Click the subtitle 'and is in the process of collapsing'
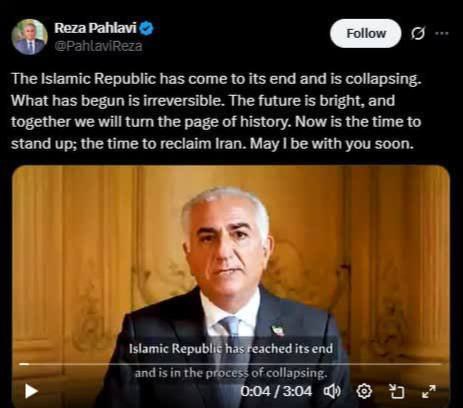Image resolution: width=463 pixels, height=408 pixels. coord(231,373)
